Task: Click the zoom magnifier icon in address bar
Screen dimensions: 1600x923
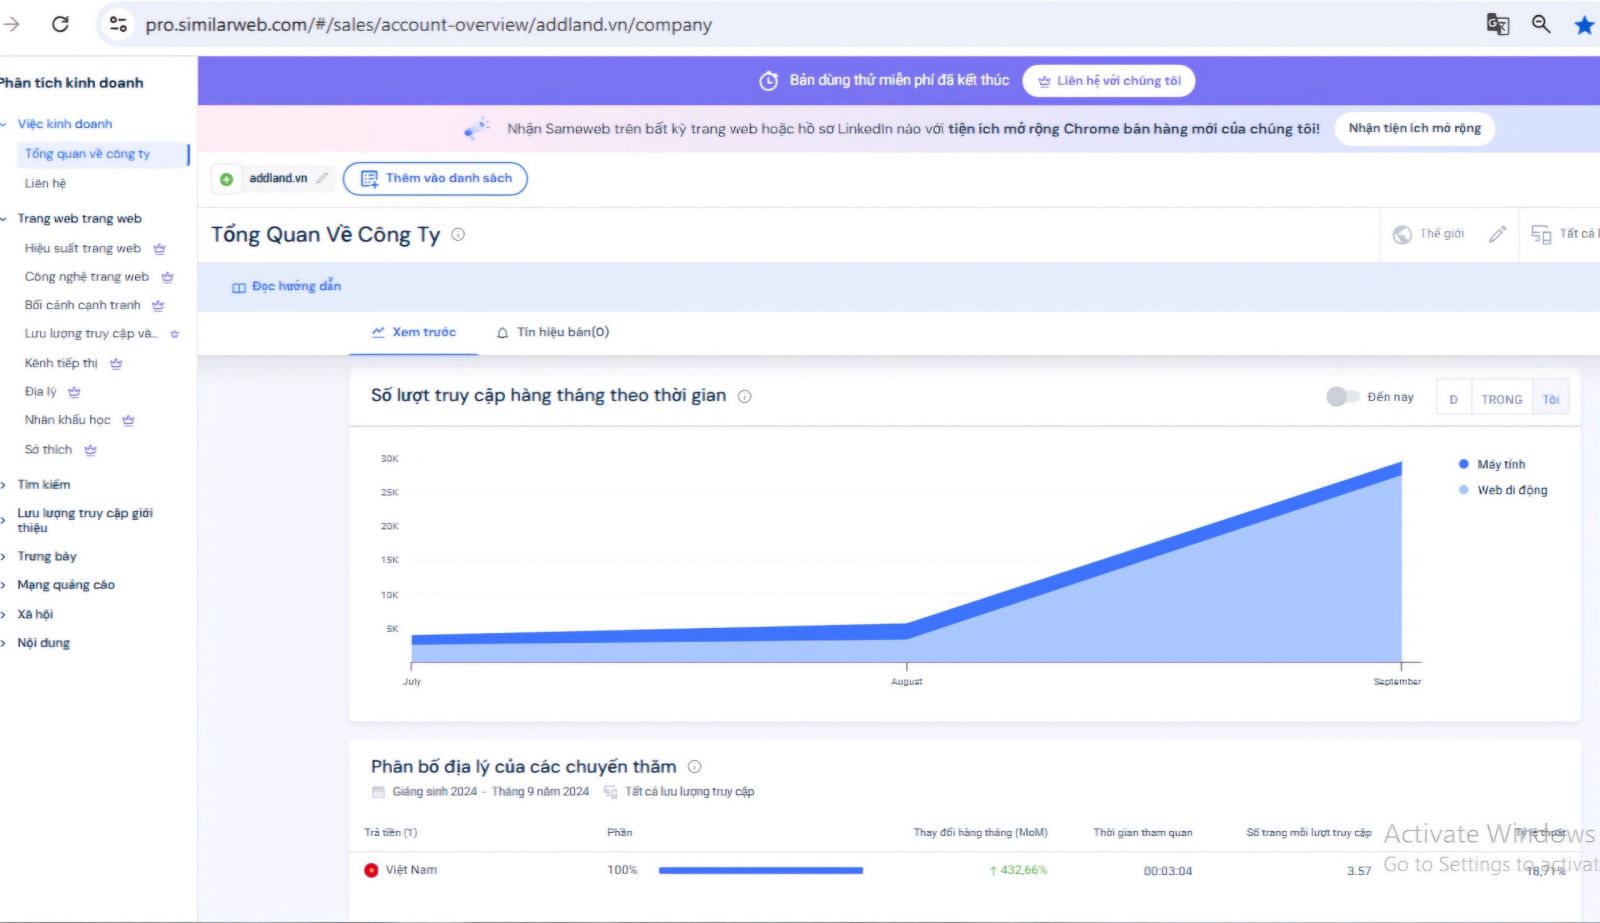Action: point(1541,24)
